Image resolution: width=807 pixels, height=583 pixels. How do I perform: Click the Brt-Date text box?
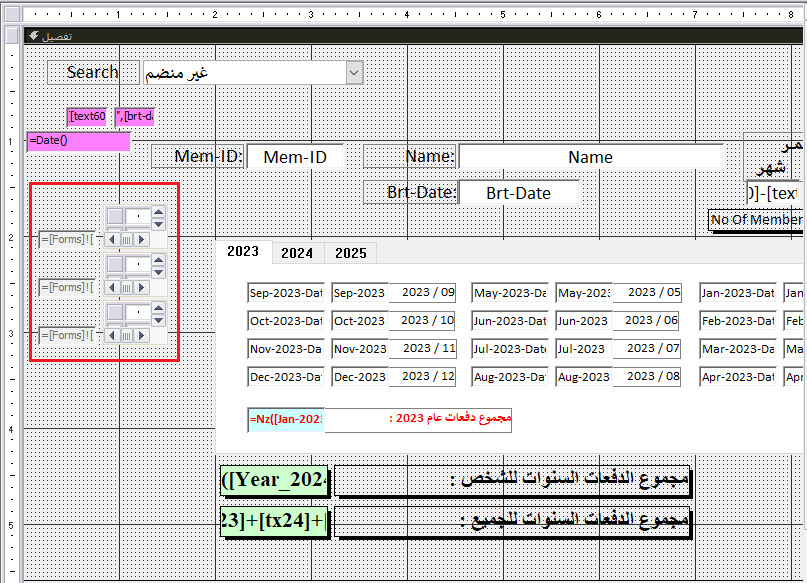coord(518,193)
